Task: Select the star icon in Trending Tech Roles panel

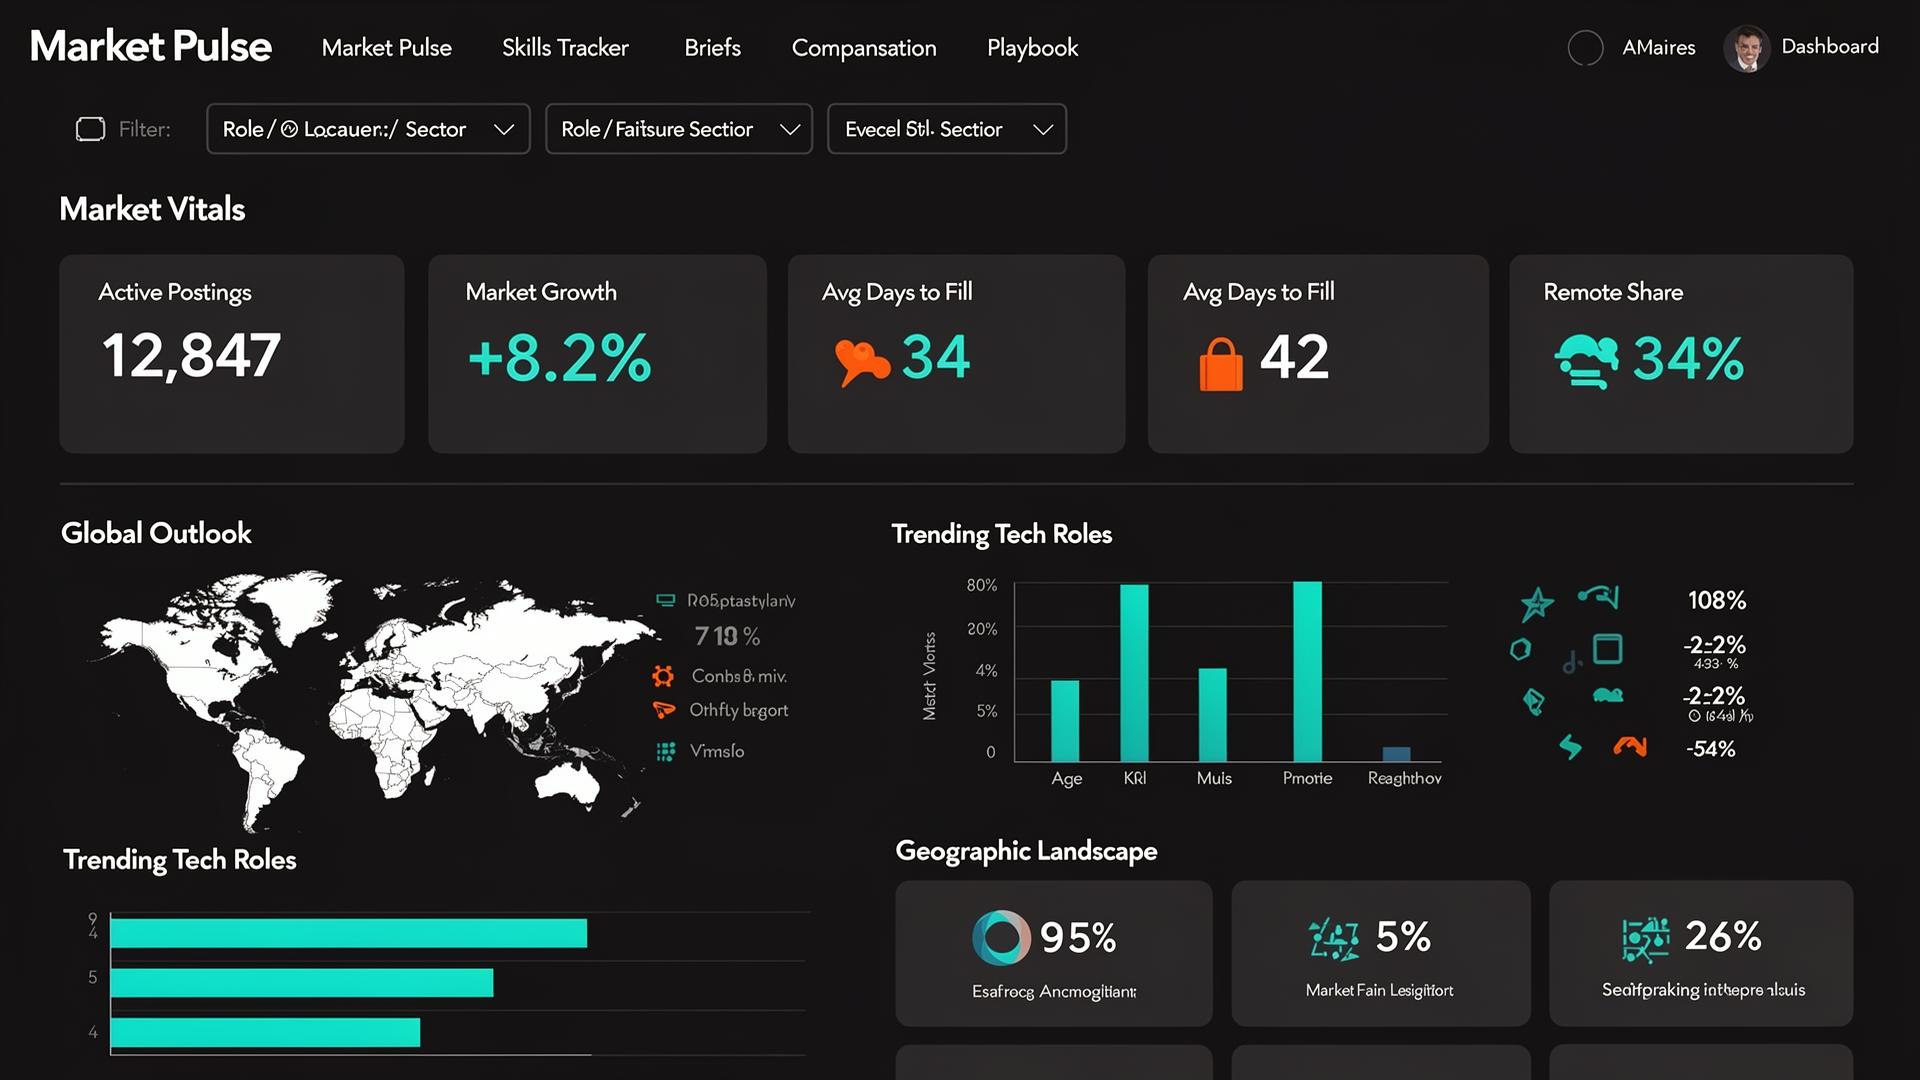Action: pos(1537,604)
